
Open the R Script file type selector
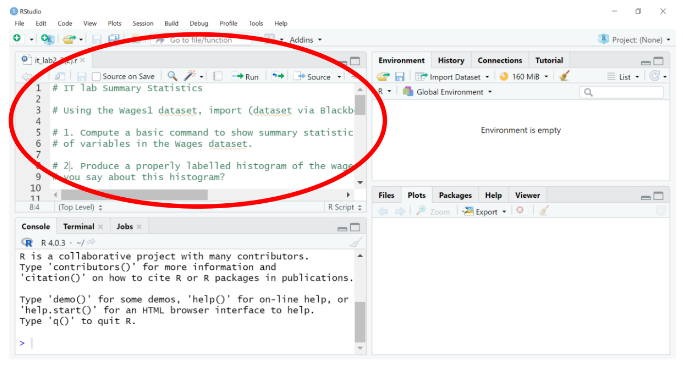click(345, 207)
